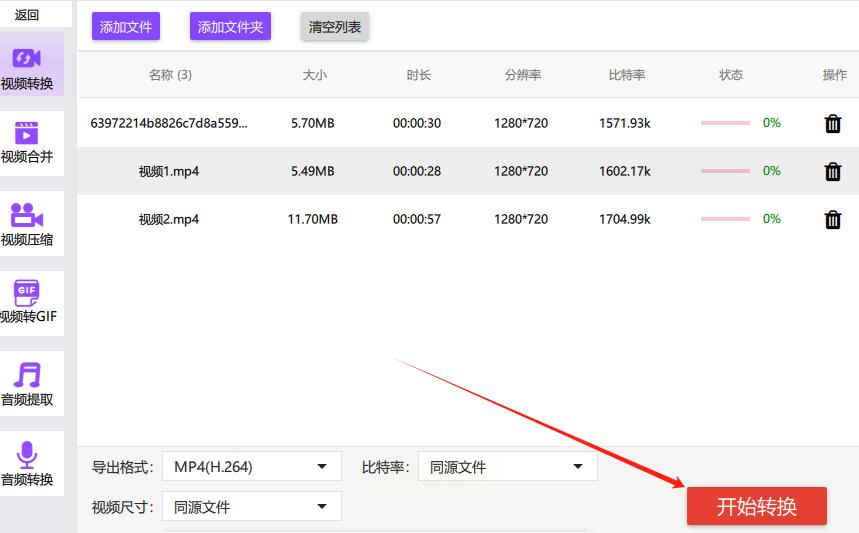Open the 比特率 同源文件 dropdown
The image size is (859, 533).
507,467
